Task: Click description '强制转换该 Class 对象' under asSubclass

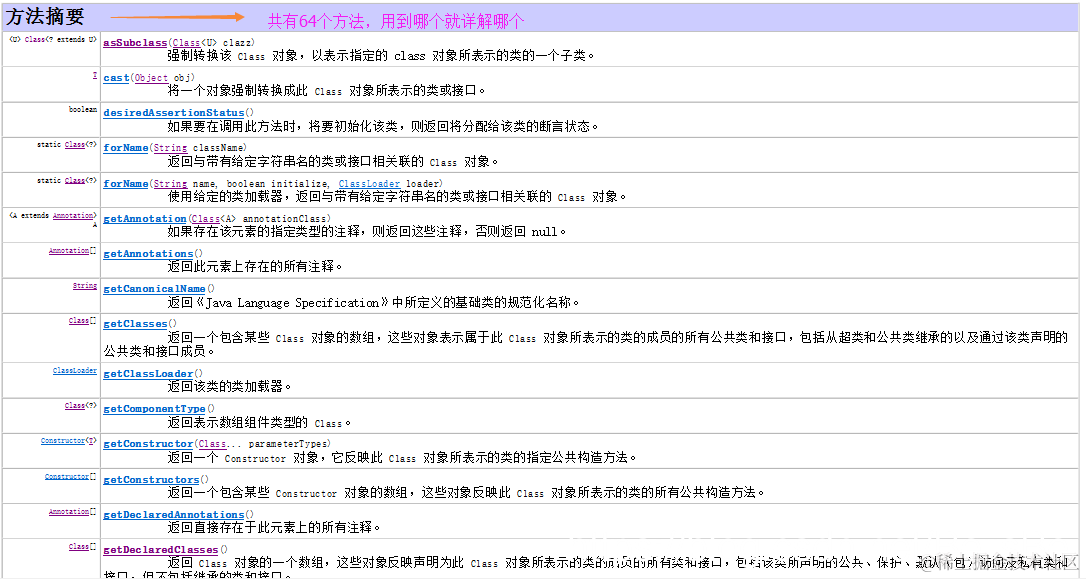Action: click(381, 56)
